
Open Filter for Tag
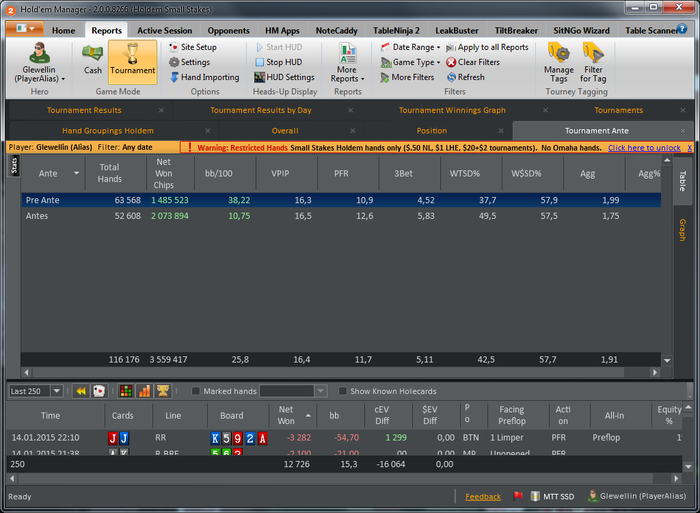[x=593, y=63]
